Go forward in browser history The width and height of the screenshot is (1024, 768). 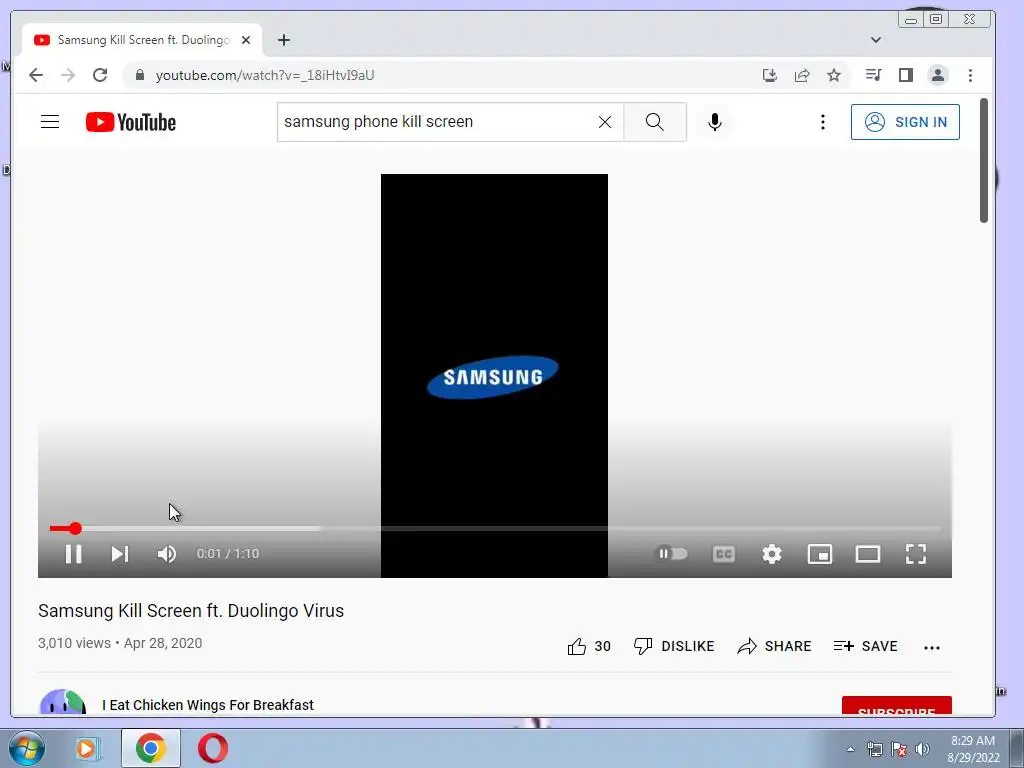[x=68, y=75]
